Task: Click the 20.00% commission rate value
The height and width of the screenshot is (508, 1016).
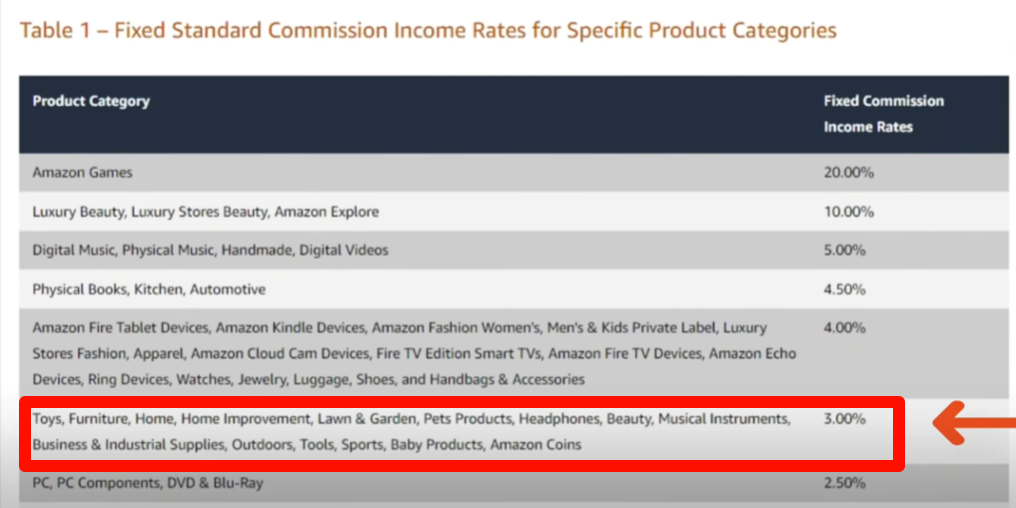Action: pyautogui.click(x=848, y=172)
